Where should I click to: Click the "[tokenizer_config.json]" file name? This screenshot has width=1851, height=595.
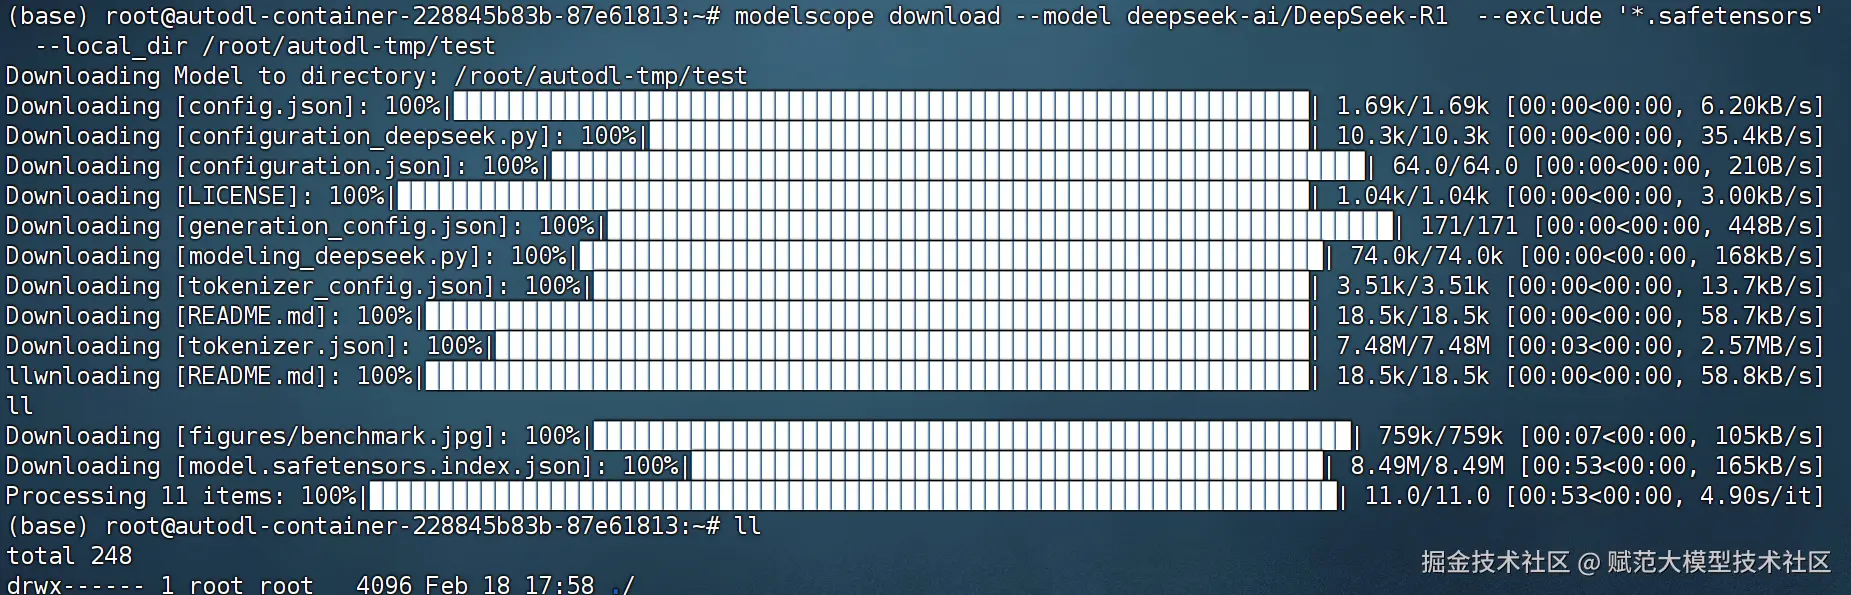[335, 286]
